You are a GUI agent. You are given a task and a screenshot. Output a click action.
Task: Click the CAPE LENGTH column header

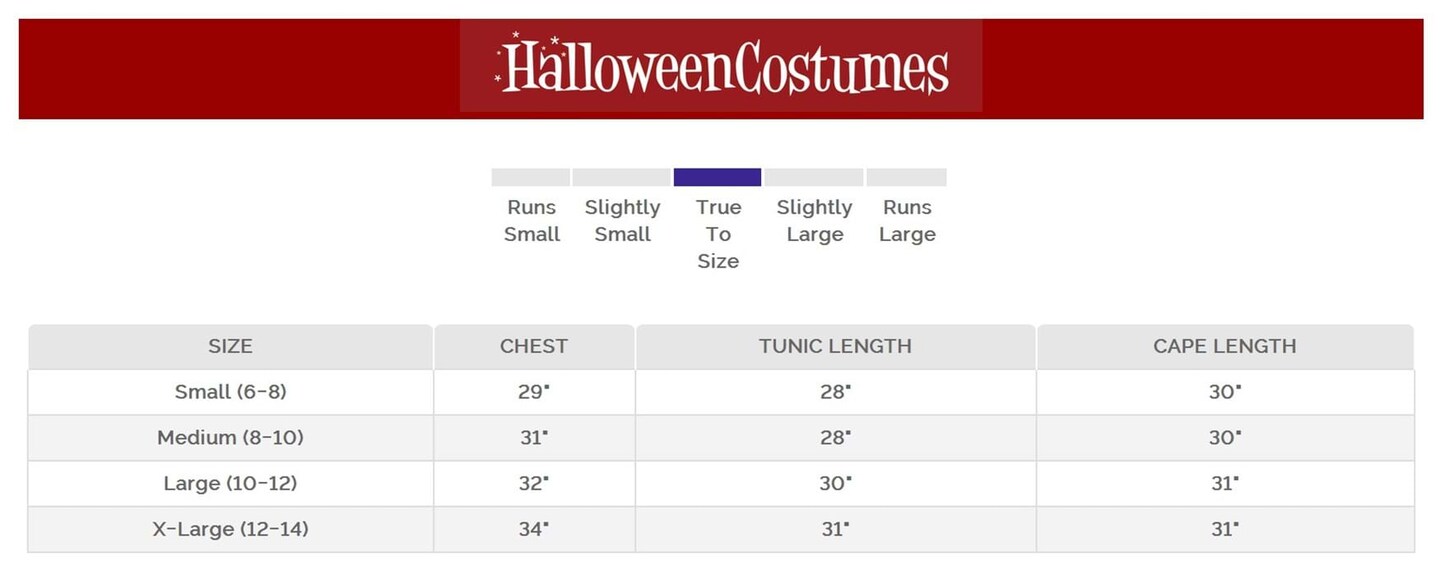[1224, 347]
